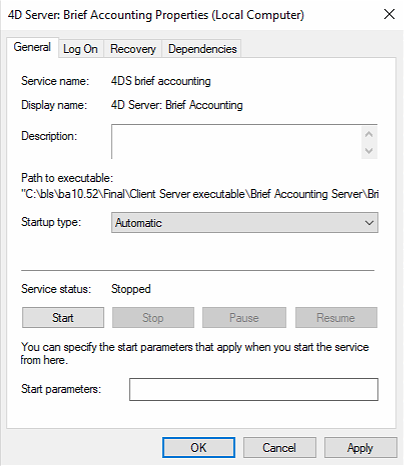Click the 'Startup type:' label
The height and width of the screenshot is (466, 404).
pyautogui.click(x=51, y=222)
